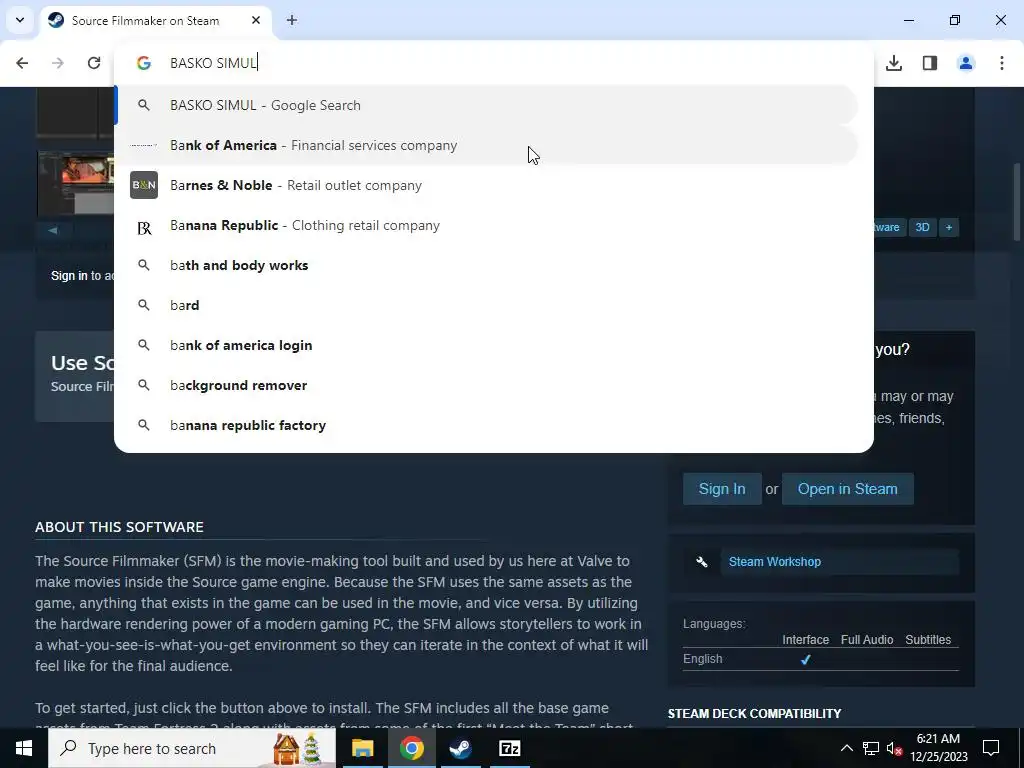Image resolution: width=1024 pixels, height=768 pixels.
Task: Select Banana Republic suggestion
Action: pos(486,225)
